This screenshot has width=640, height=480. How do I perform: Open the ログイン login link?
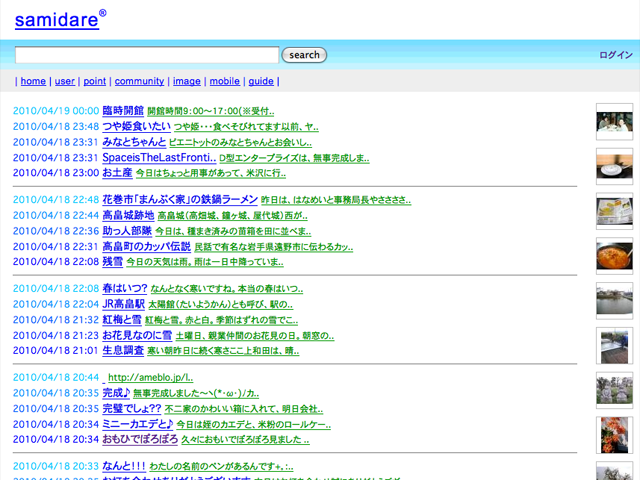pyautogui.click(x=616, y=55)
